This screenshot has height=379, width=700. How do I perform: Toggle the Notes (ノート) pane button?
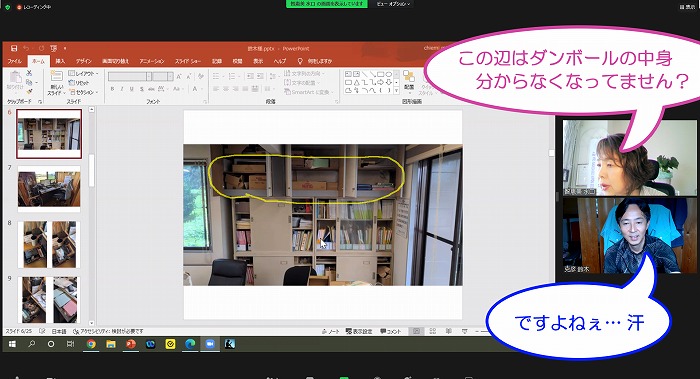point(330,331)
